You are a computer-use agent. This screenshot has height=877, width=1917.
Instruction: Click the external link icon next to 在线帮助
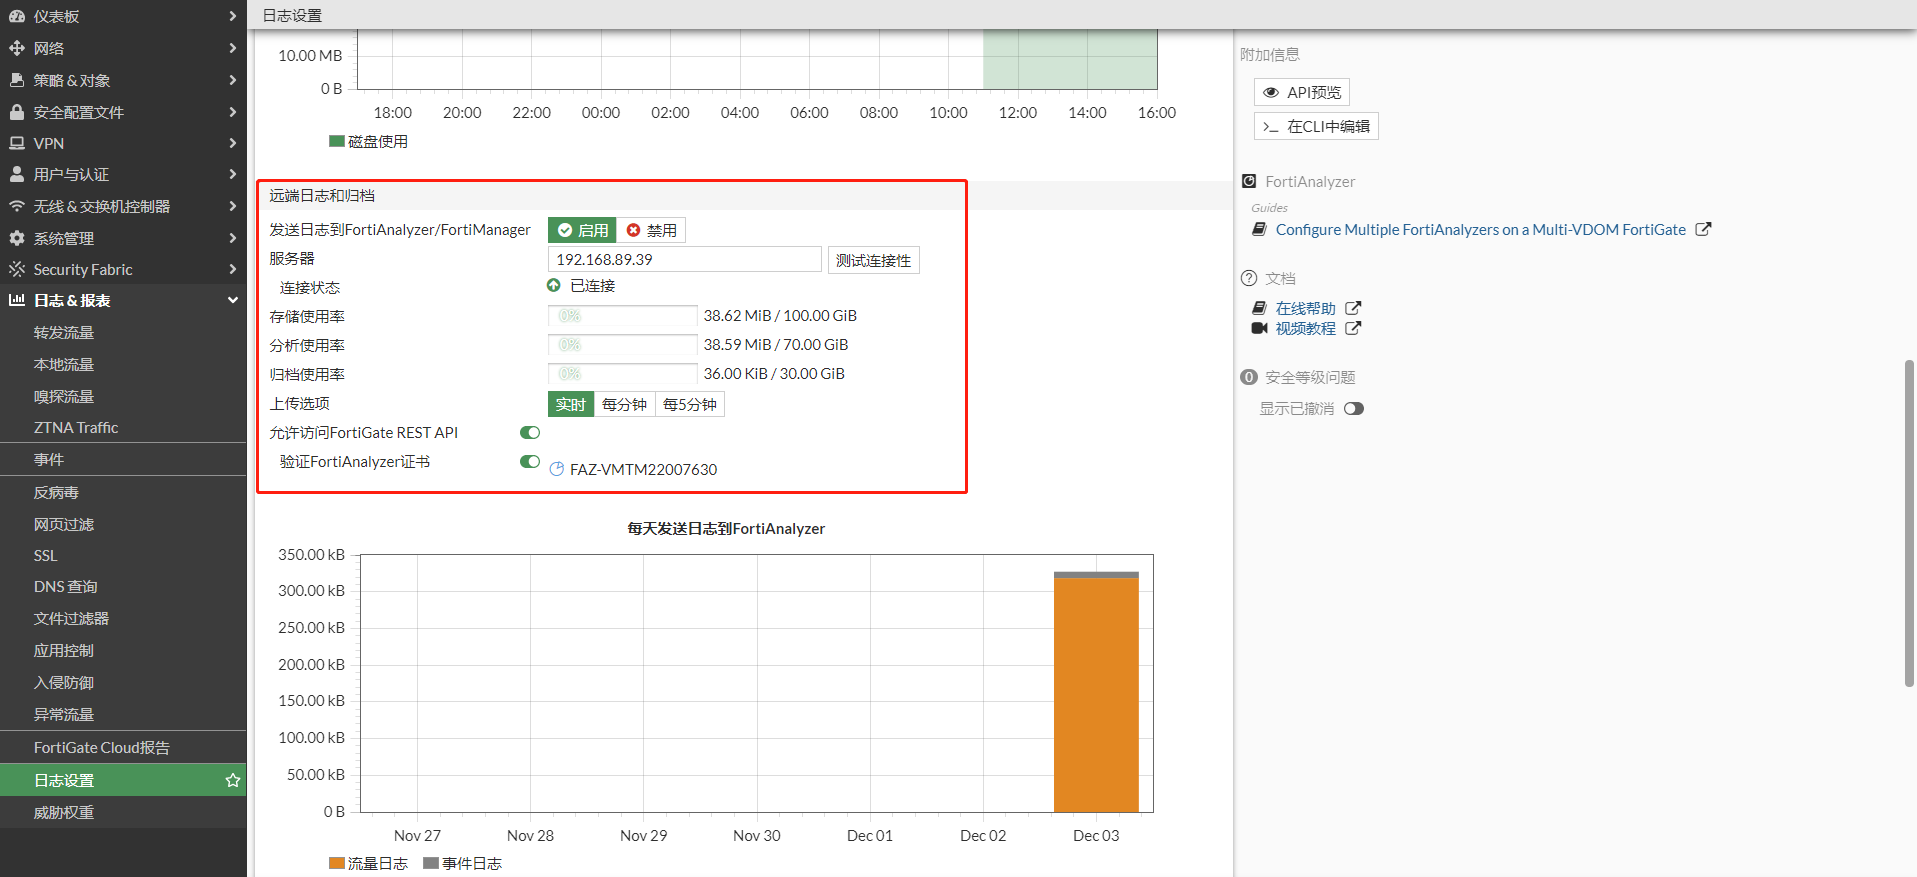1353,308
